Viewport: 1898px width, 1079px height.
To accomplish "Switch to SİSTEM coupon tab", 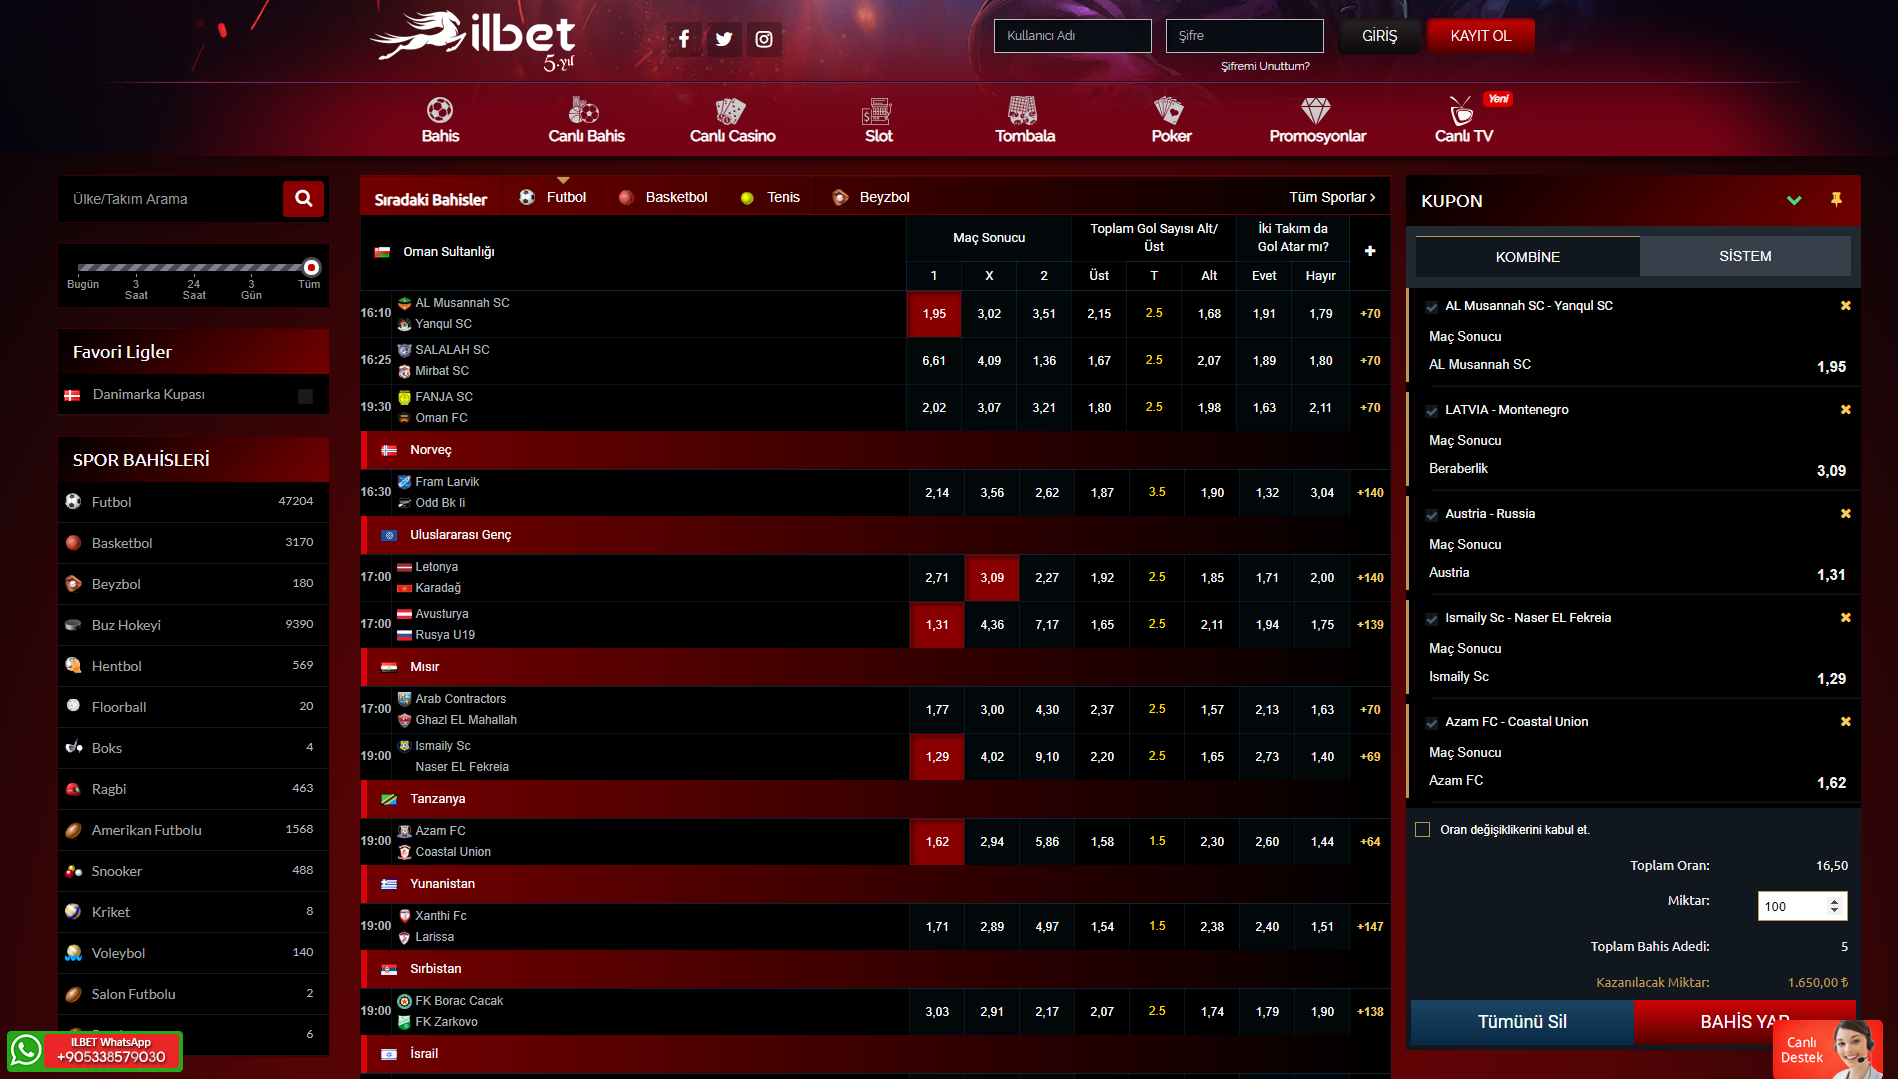I will (1744, 256).
